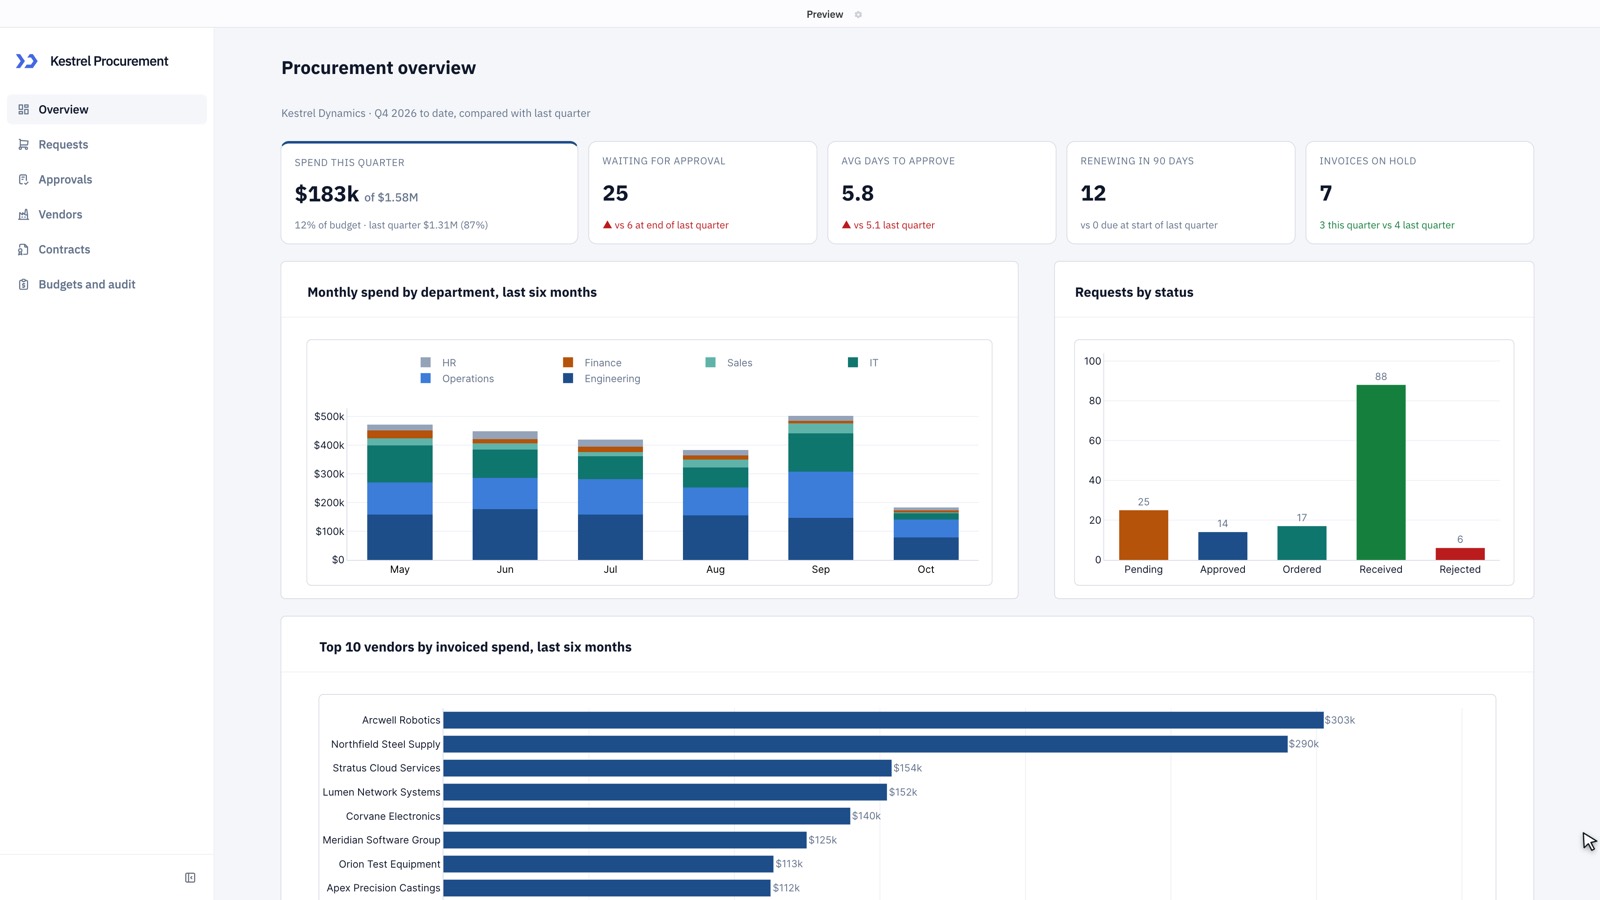The width and height of the screenshot is (1600, 900).
Task: Click the Approvals clipboard icon
Action: pyautogui.click(x=23, y=180)
